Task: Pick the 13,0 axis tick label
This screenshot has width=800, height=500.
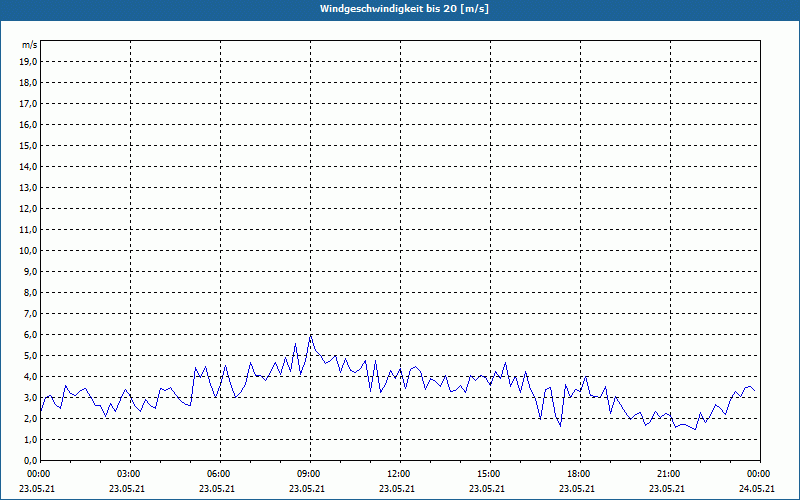Action: point(29,187)
